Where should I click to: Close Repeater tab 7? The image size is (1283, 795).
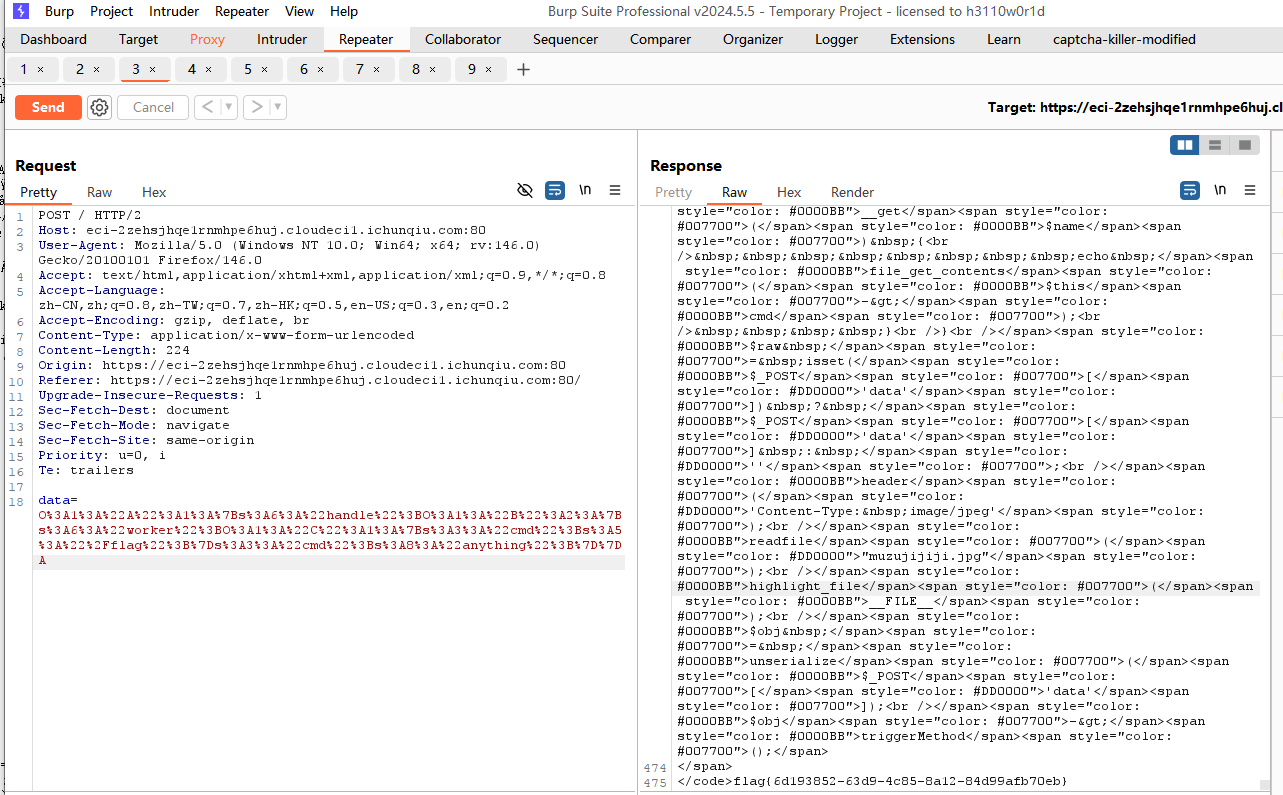click(x=376, y=70)
